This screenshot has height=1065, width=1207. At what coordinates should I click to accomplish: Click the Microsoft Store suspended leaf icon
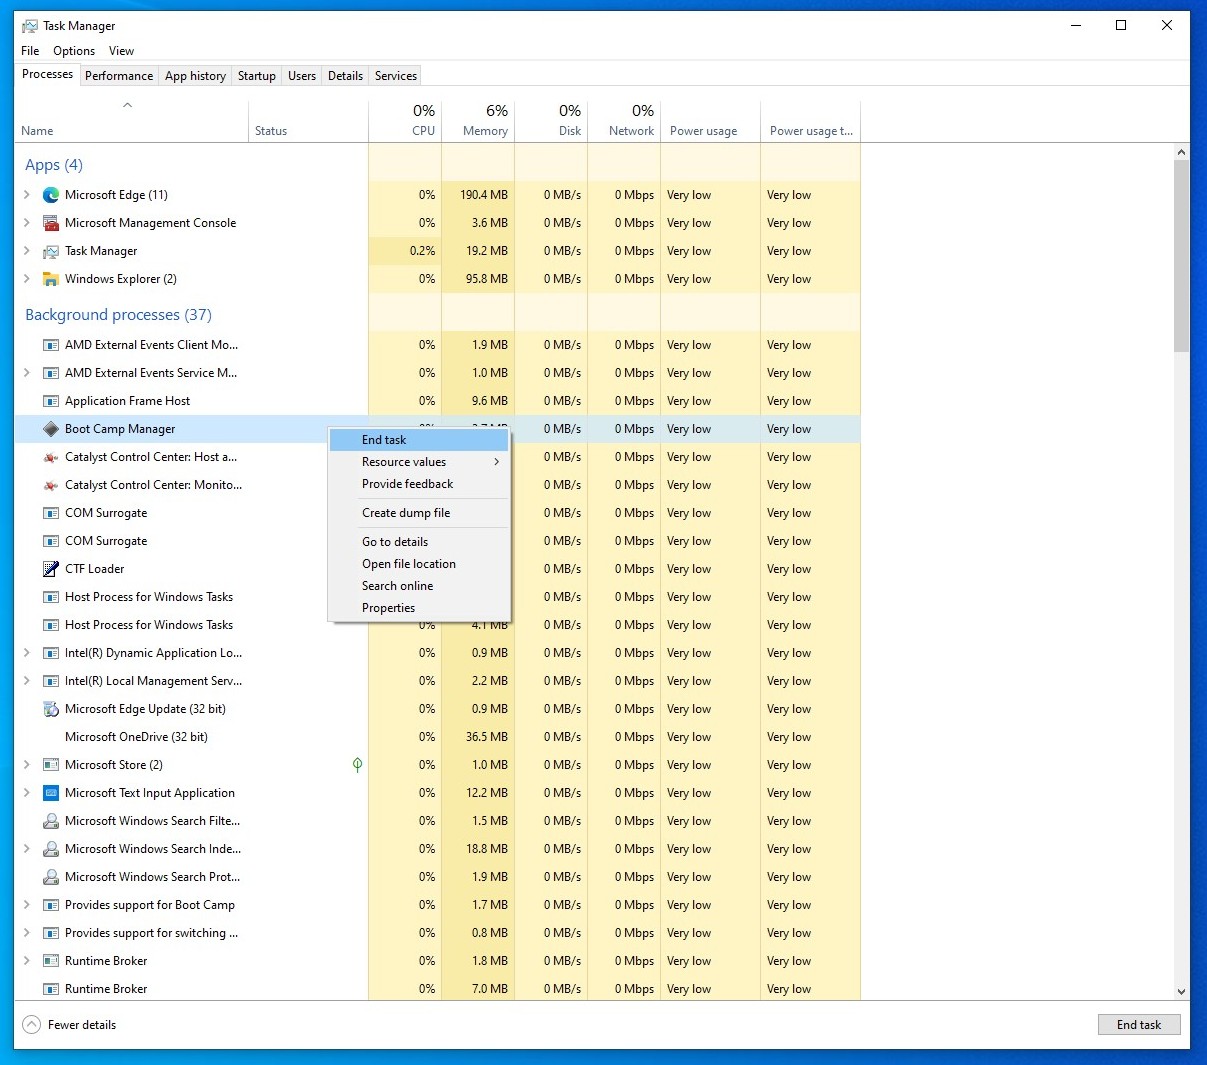point(357,765)
